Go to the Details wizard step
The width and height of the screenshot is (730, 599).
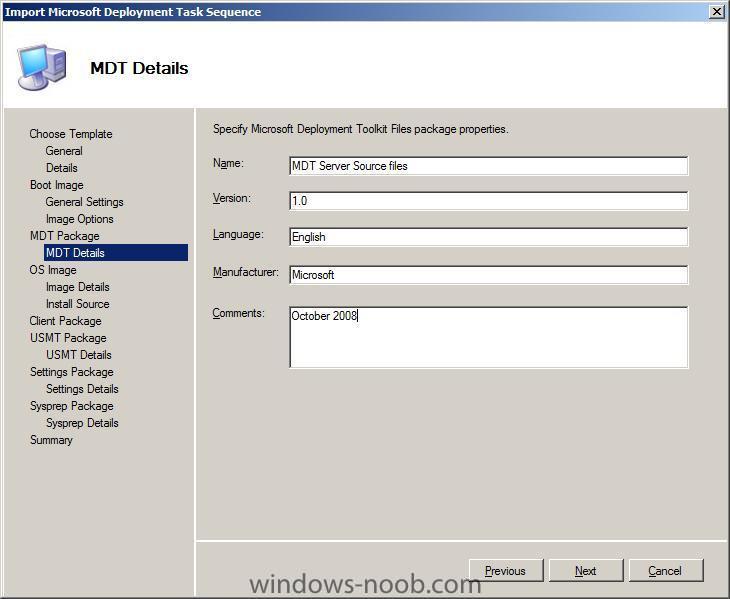point(61,168)
